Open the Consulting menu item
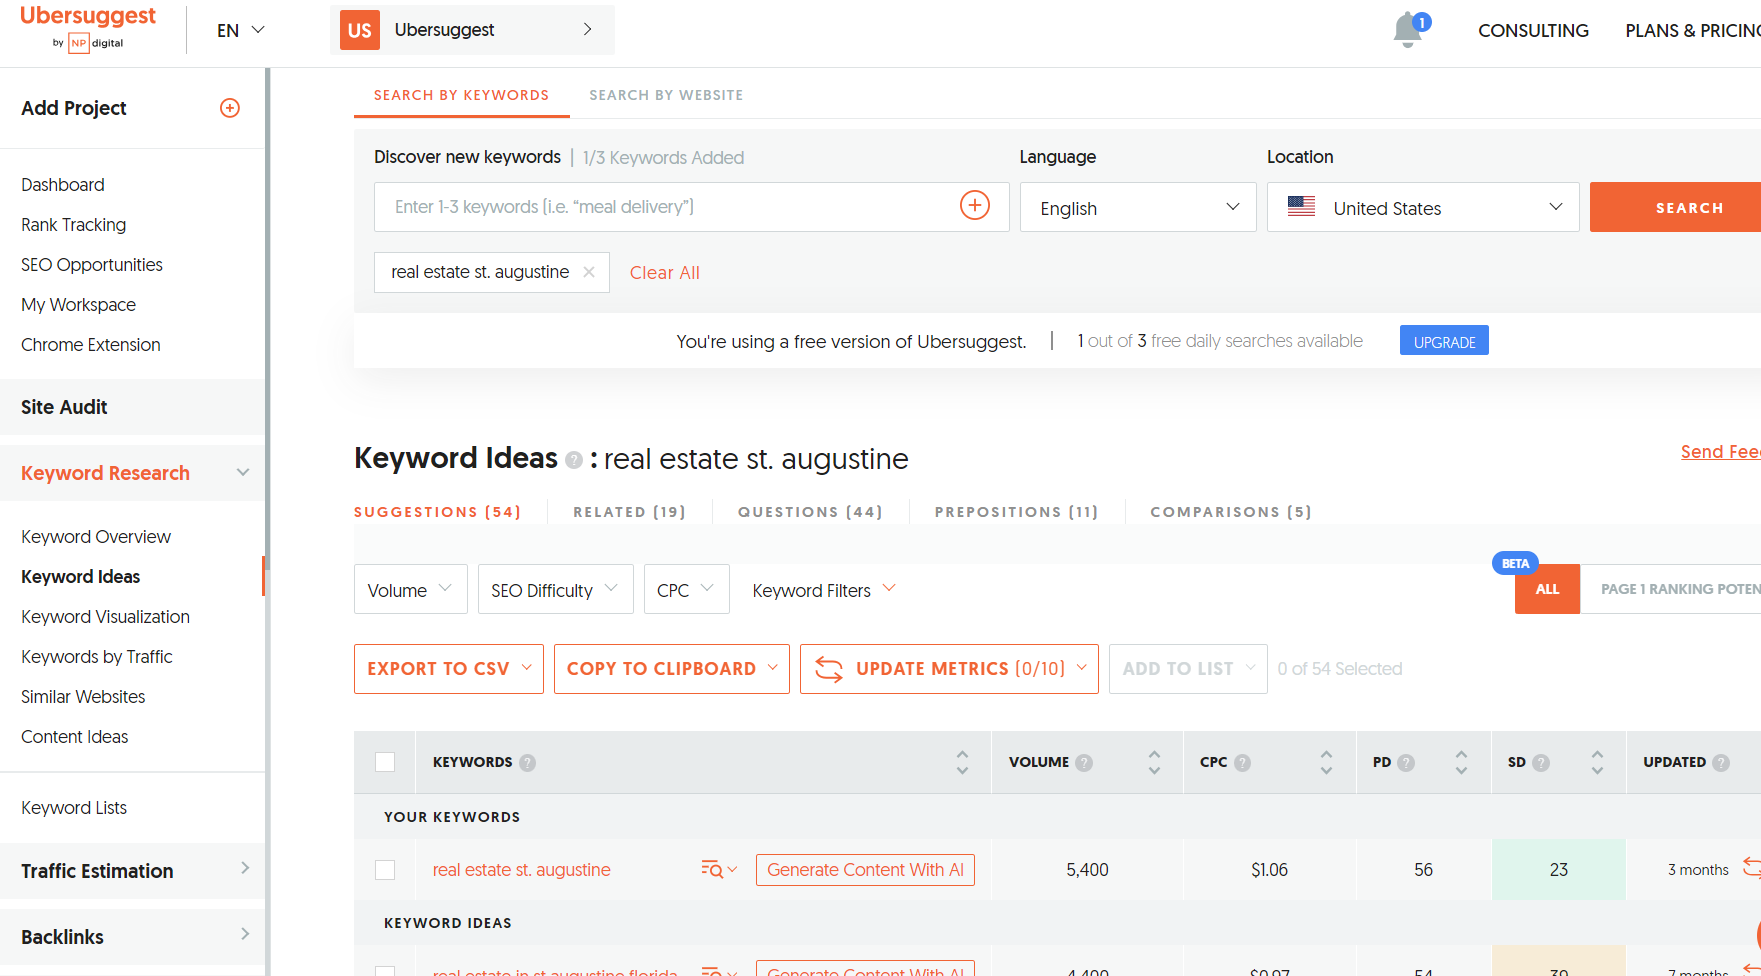1761x976 pixels. coord(1533,31)
